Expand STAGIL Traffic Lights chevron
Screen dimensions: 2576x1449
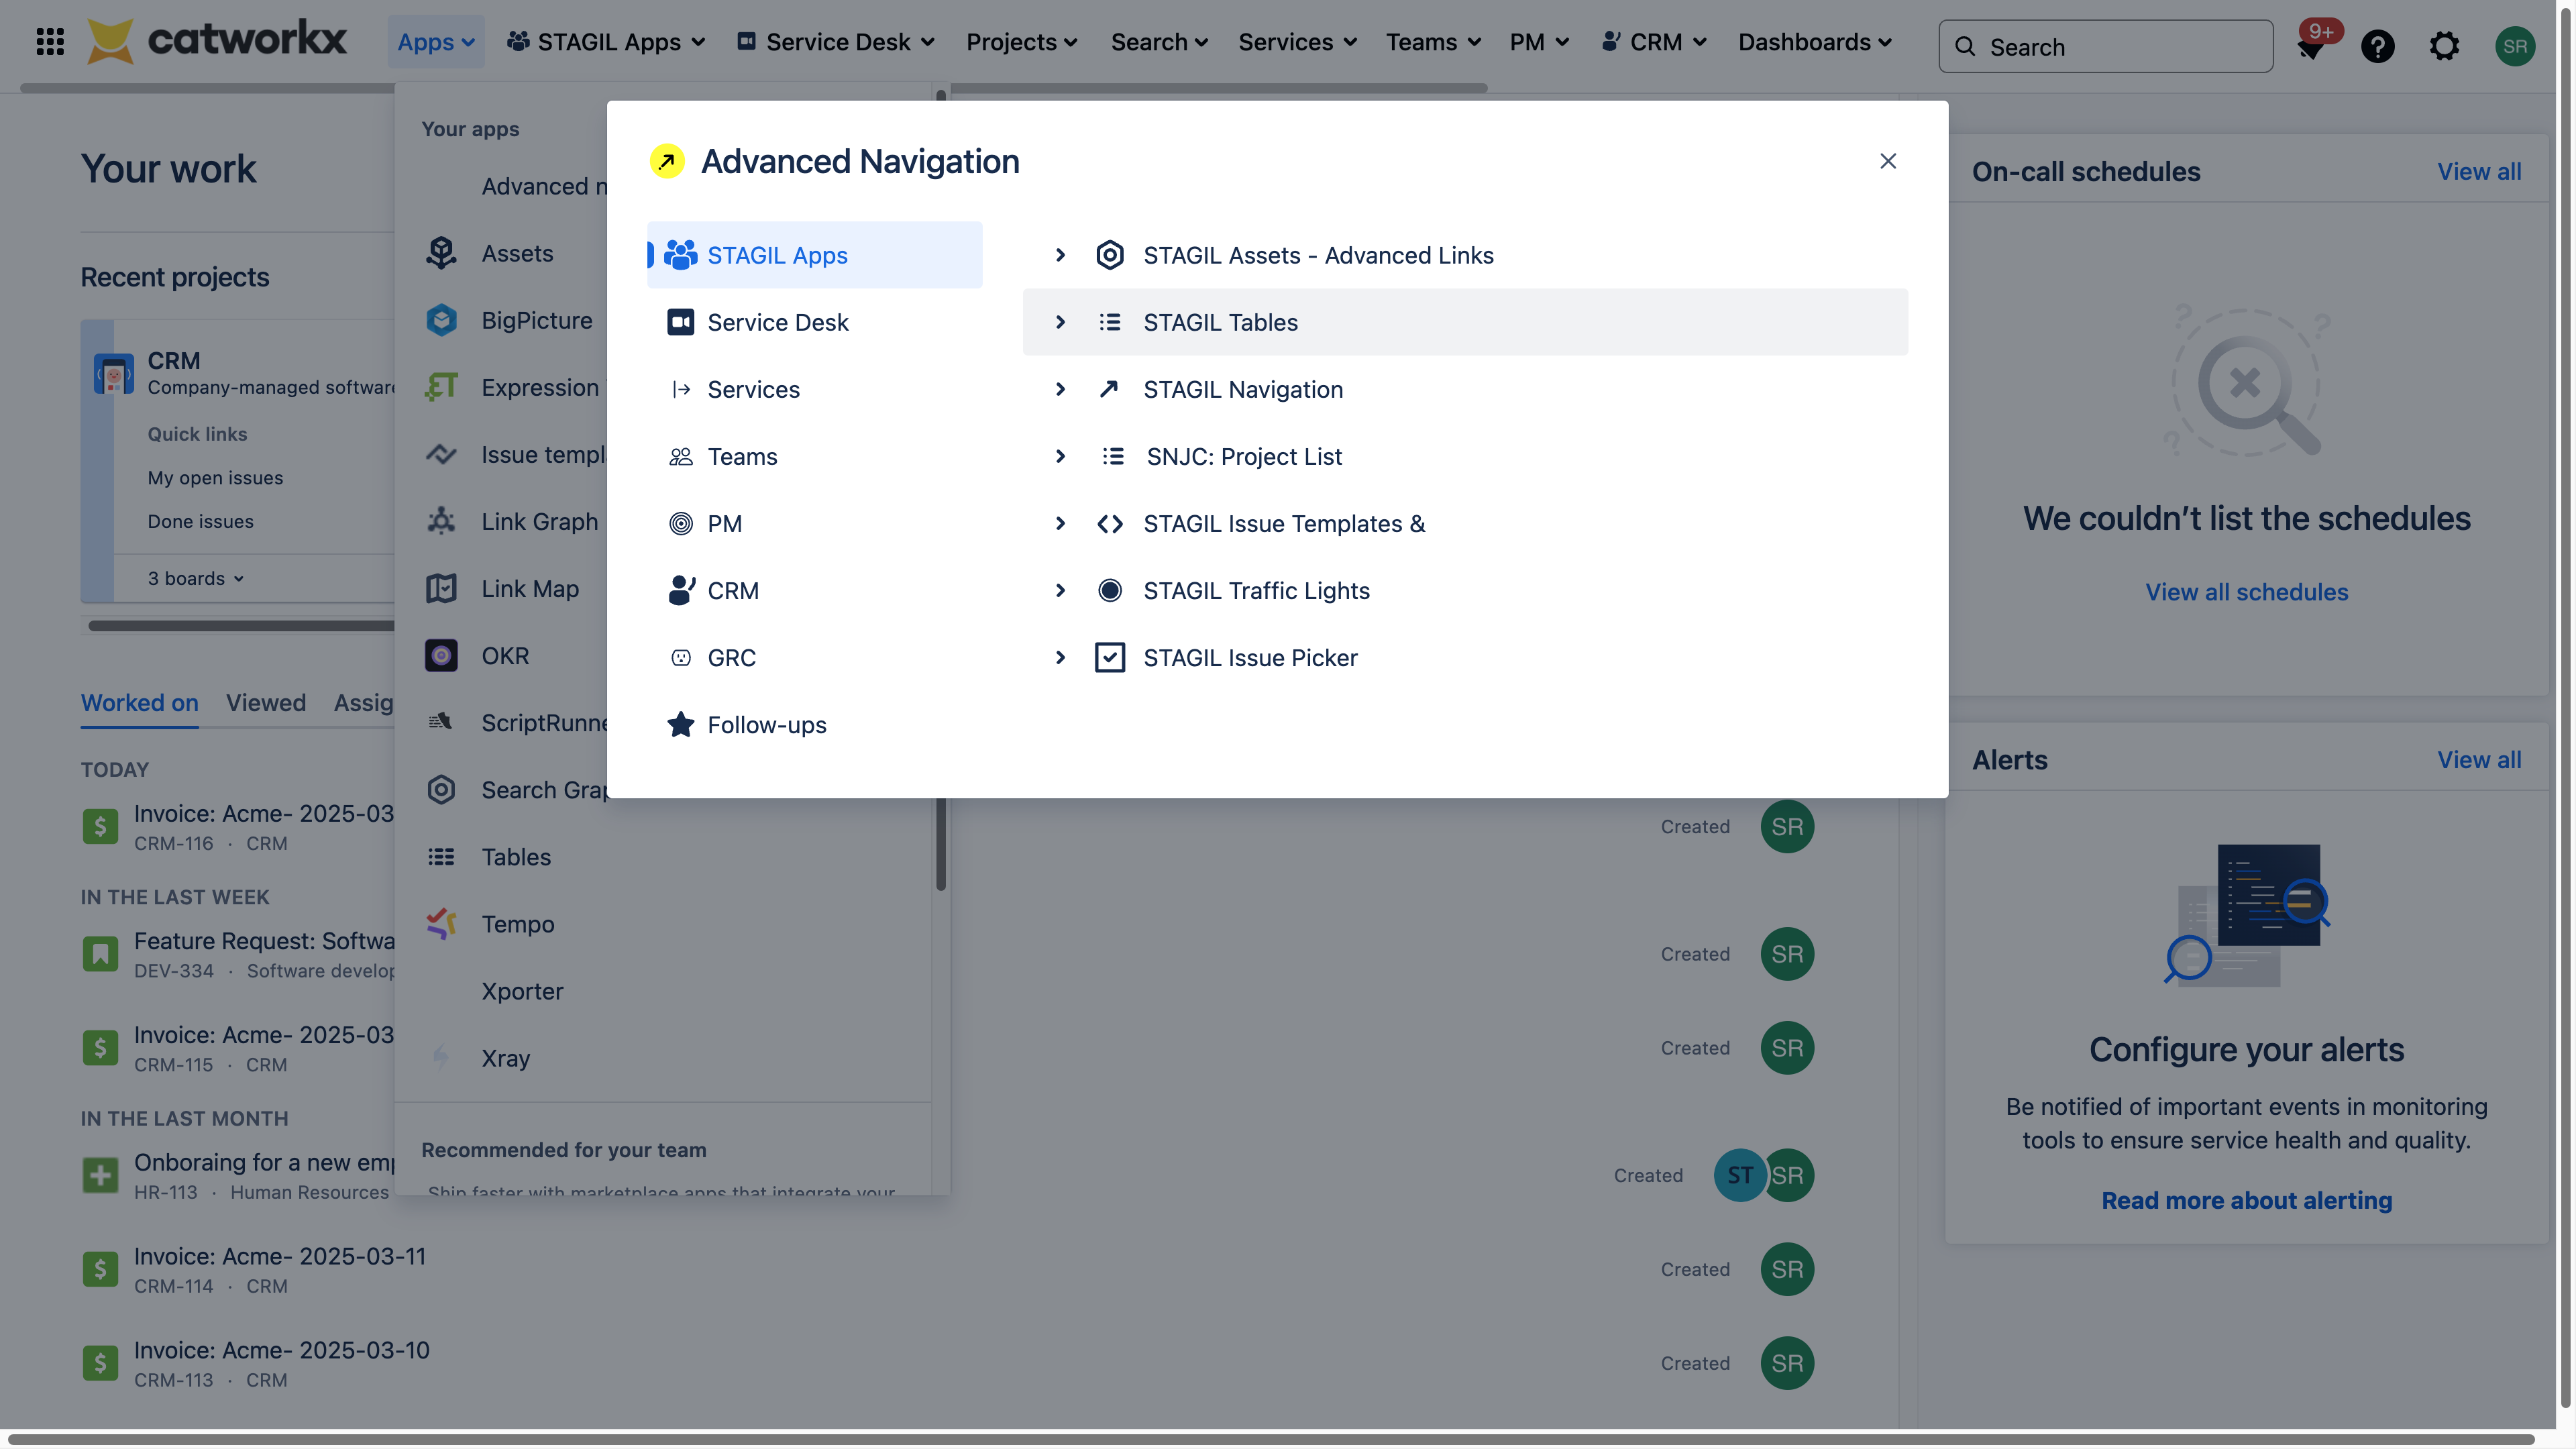[1061, 590]
